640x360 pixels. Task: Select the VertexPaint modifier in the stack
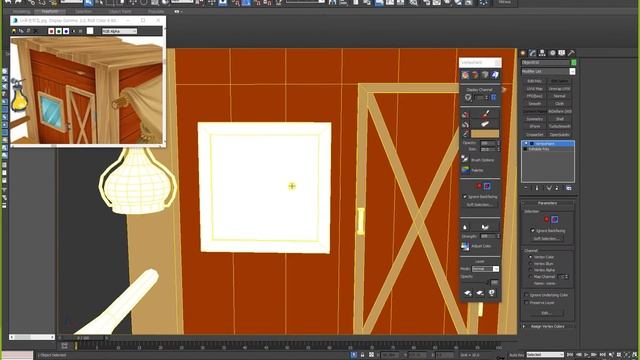click(x=548, y=144)
